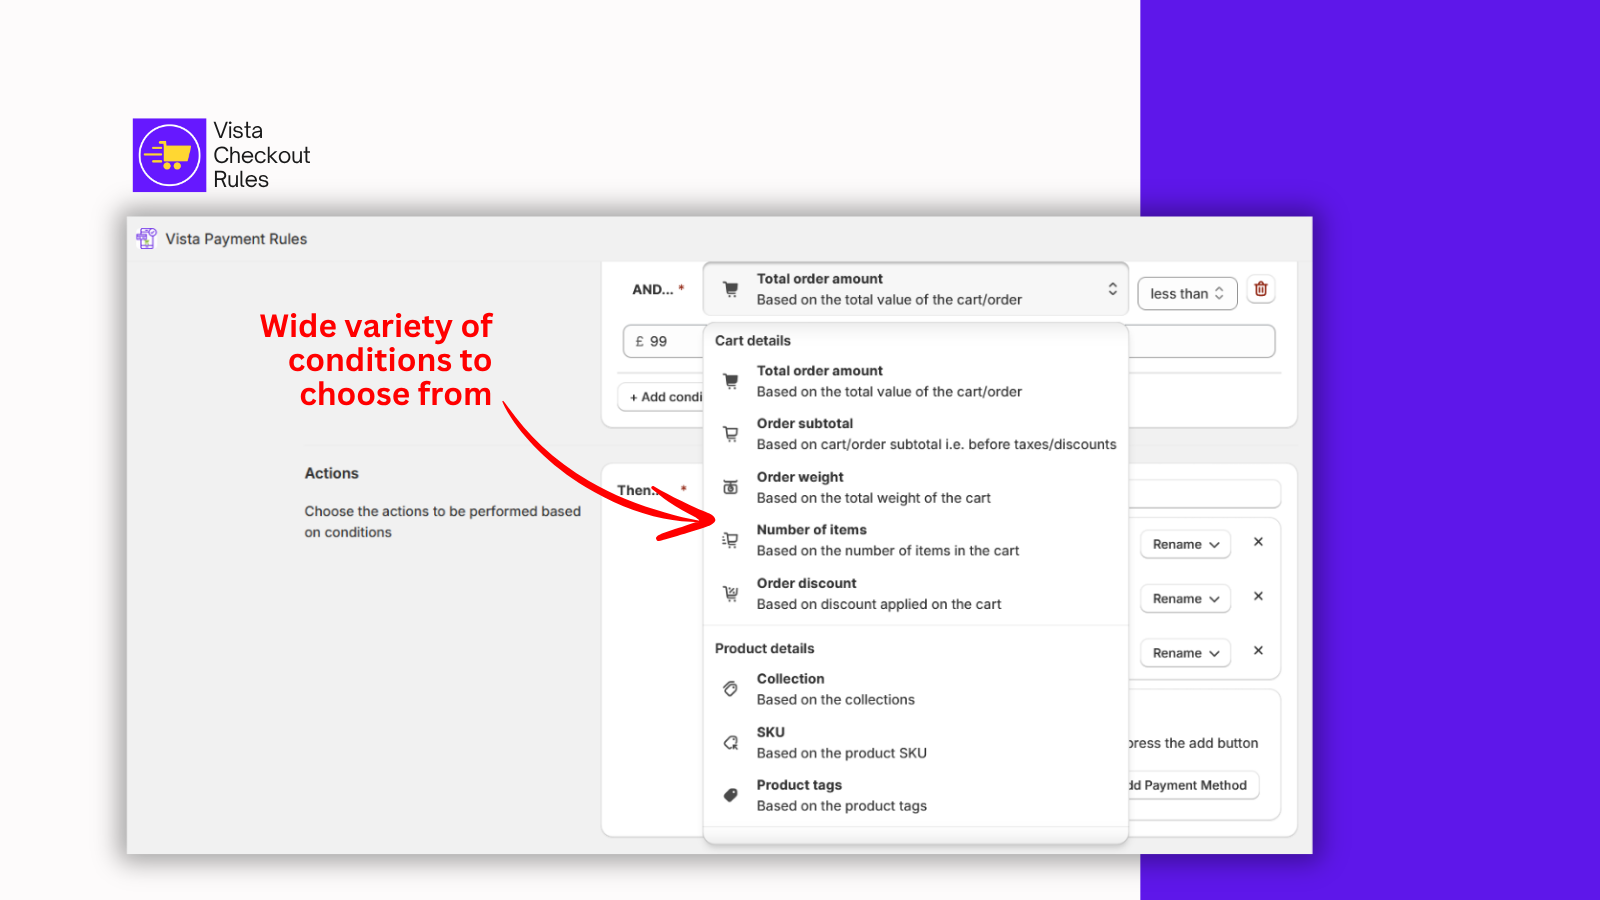Click the Vista Payment Rules title
The image size is (1600, 900).
point(236,239)
